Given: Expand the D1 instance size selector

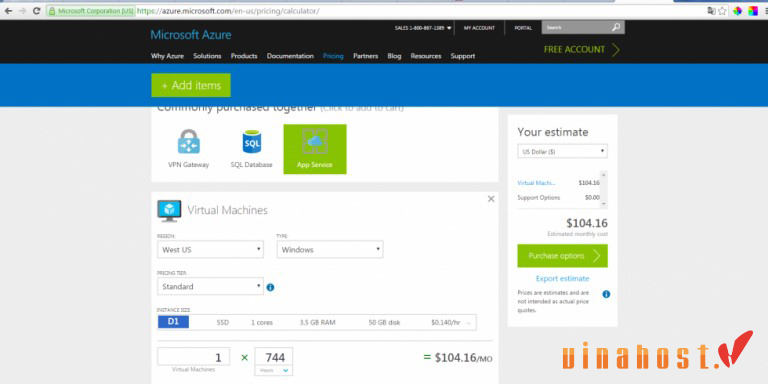Looking at the screenshot, I should (x=316, y=322).
